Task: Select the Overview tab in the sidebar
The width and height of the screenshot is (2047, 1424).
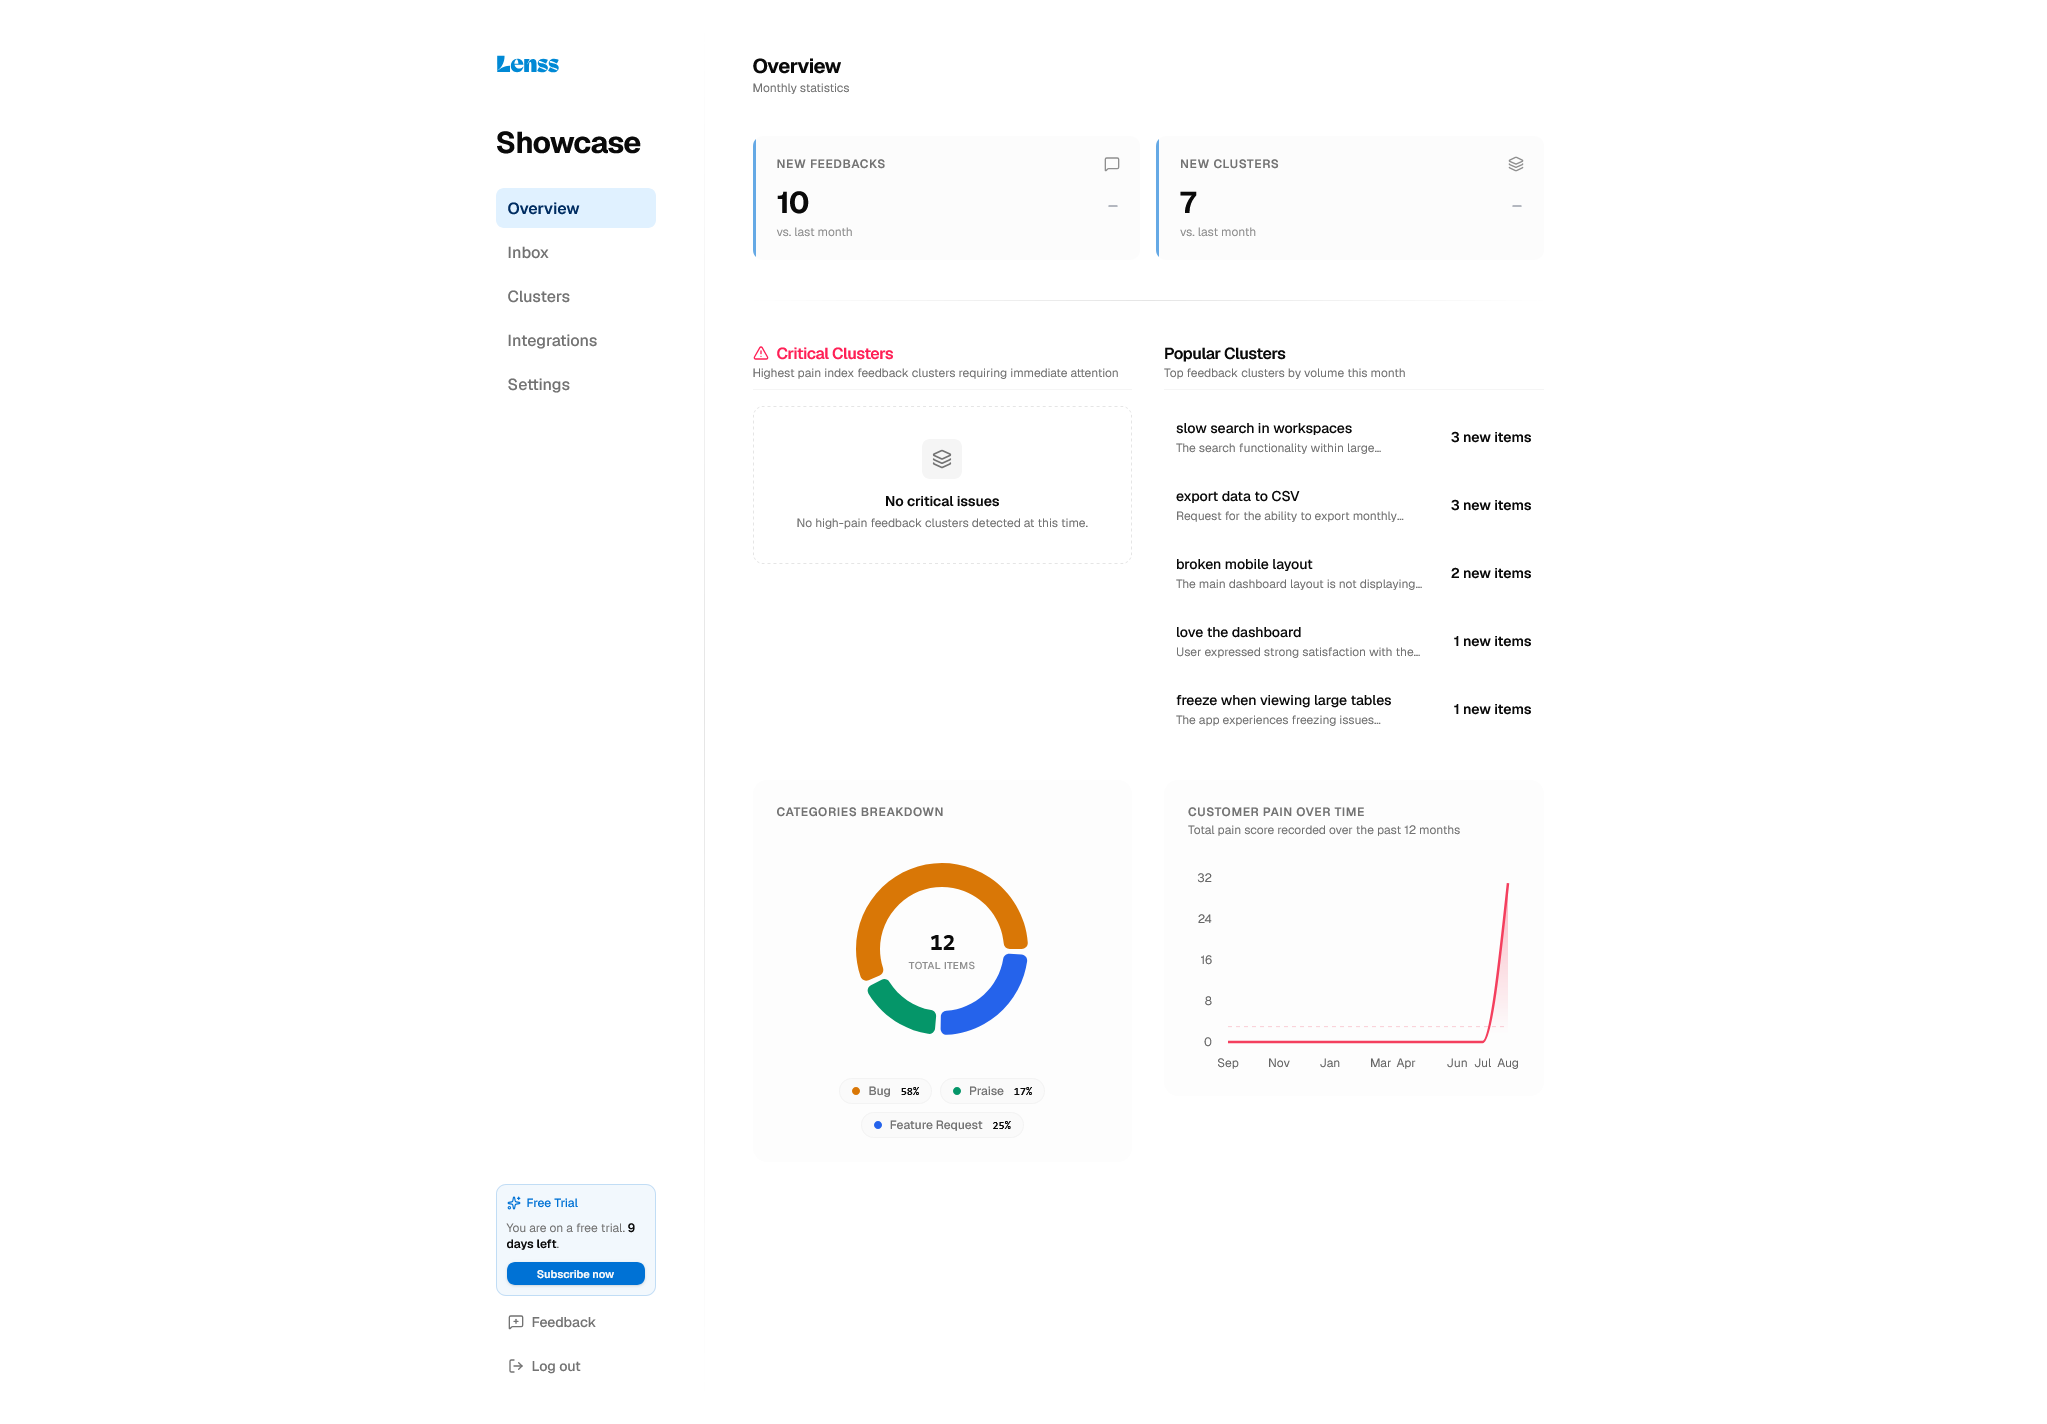Action: click(x=576, y=208)
